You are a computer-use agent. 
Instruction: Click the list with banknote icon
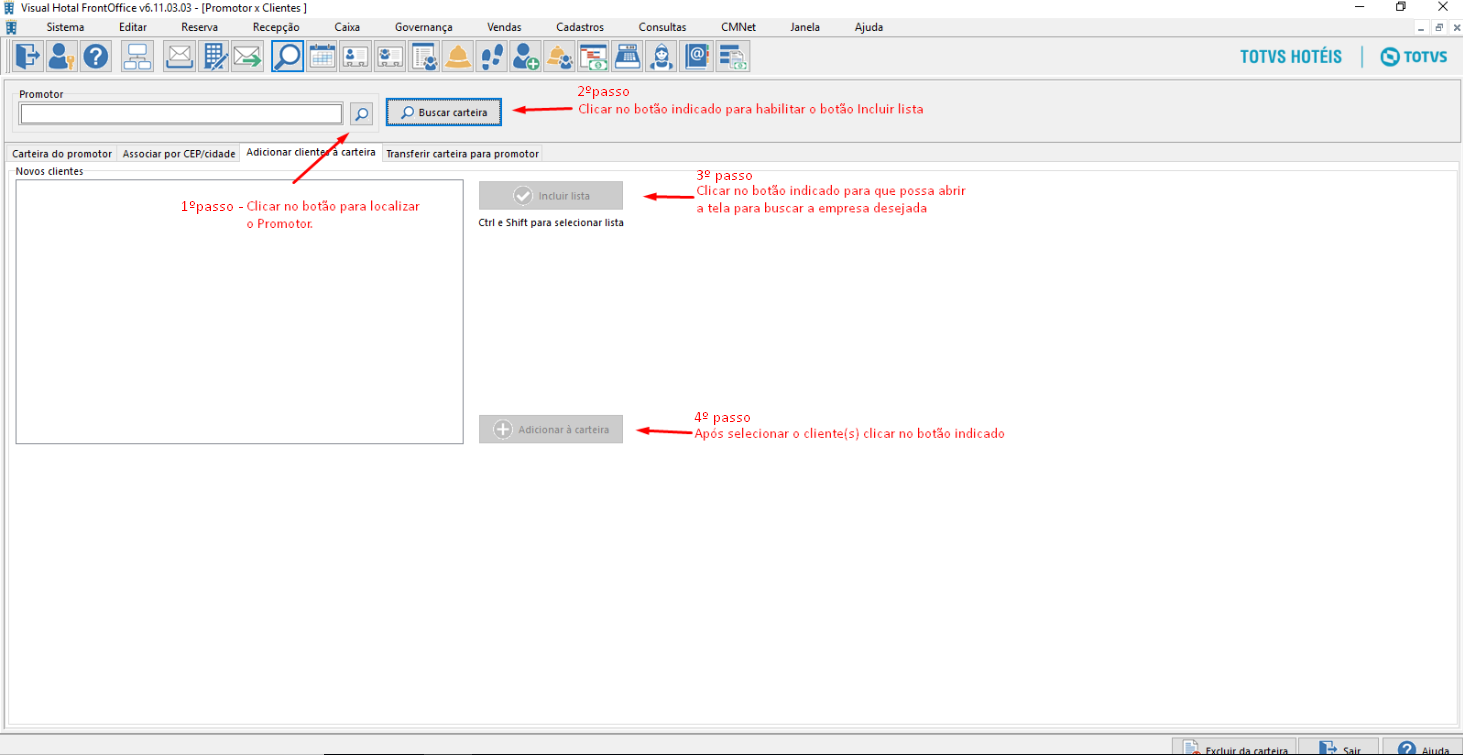tap(733, 56)
